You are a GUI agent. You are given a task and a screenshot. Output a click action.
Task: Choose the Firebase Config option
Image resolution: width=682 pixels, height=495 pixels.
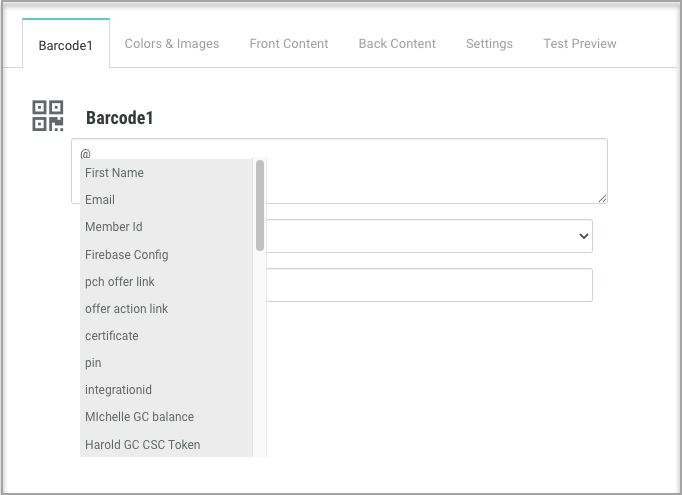126,255
